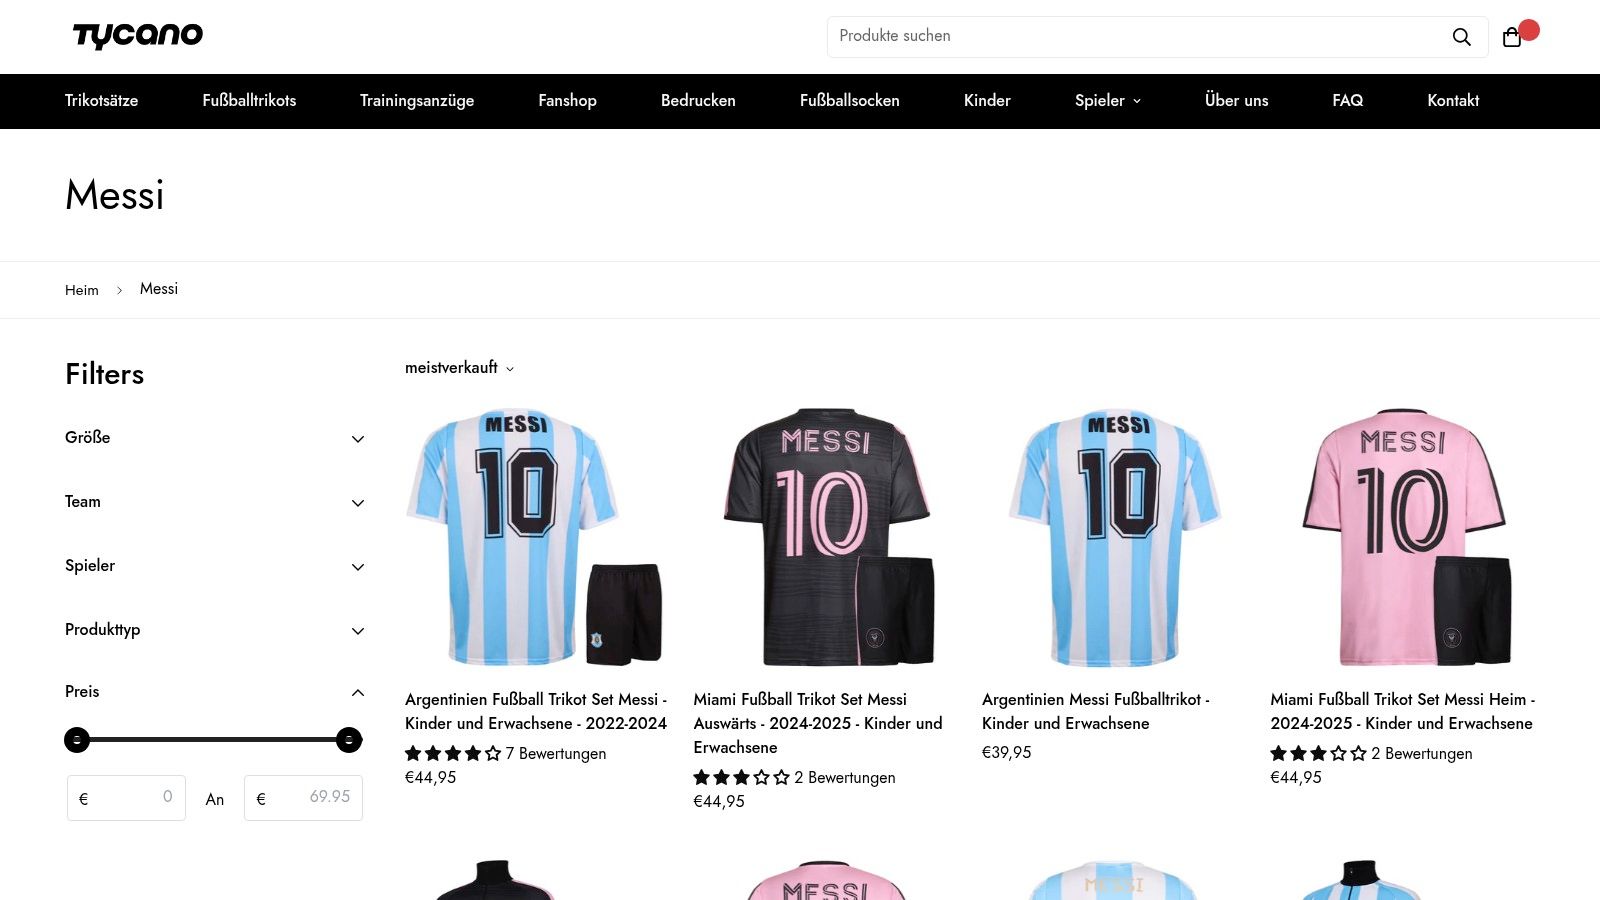Click the left price slider handle
Viewport: 1600px width, 900px height.
pos(77,740)
